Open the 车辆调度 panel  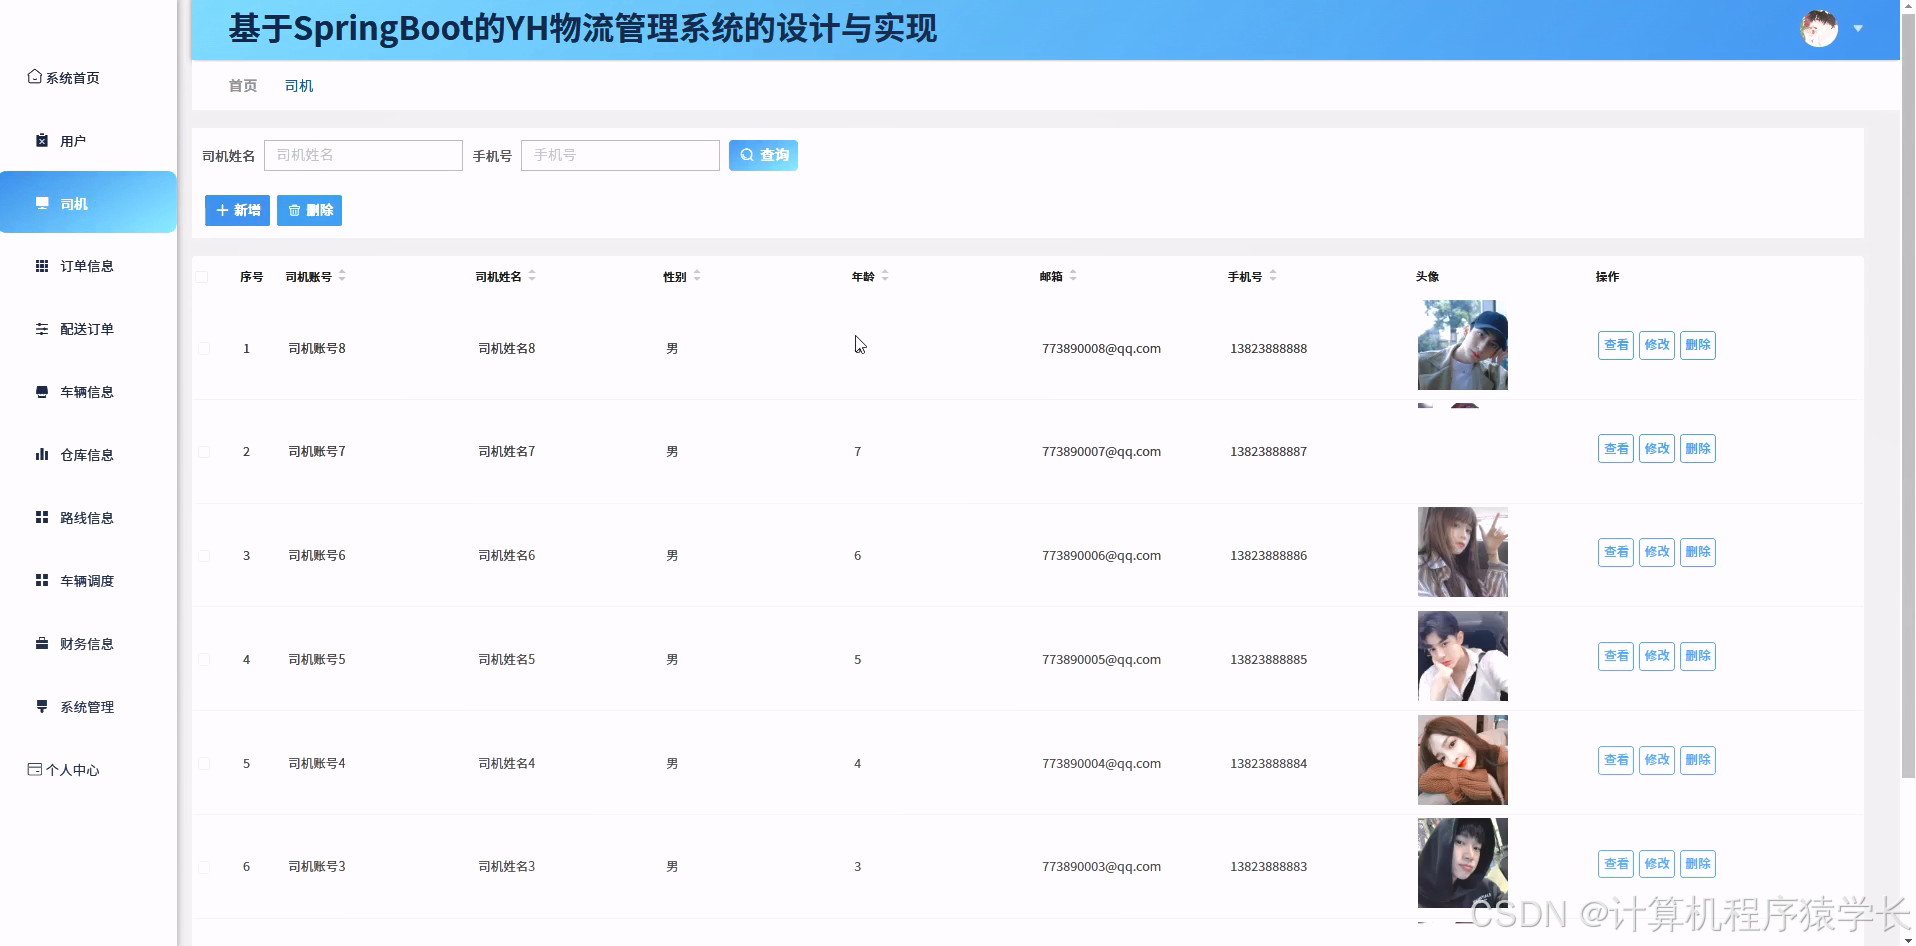pos(86,580)
